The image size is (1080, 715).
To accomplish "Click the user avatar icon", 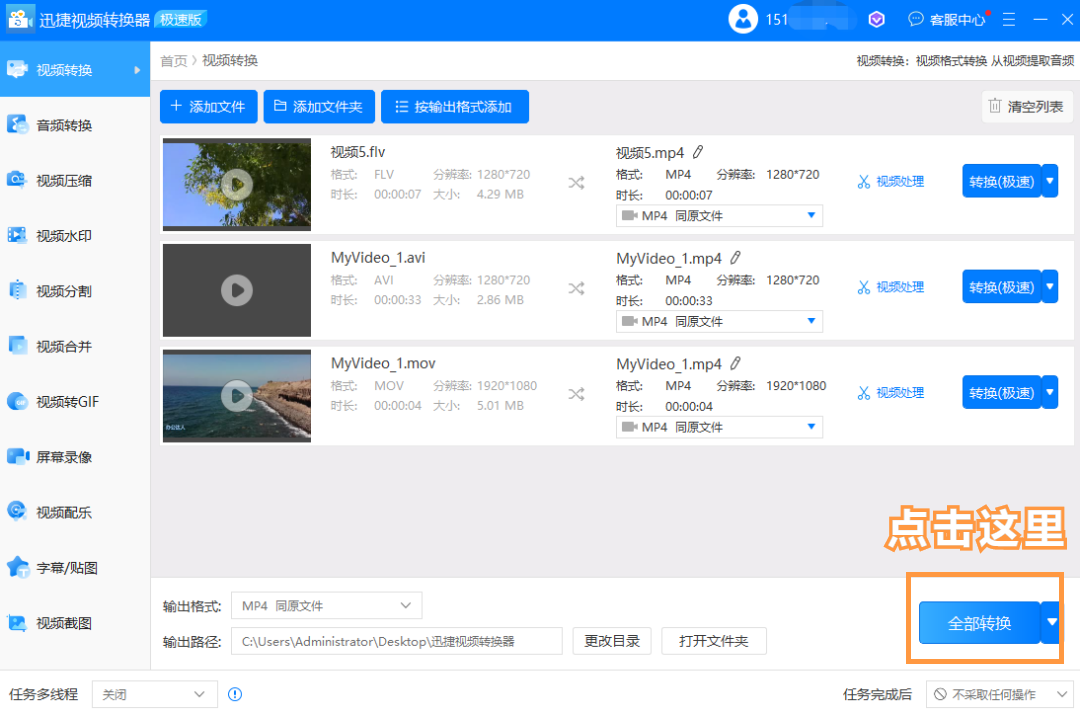I will coord(743,19).
